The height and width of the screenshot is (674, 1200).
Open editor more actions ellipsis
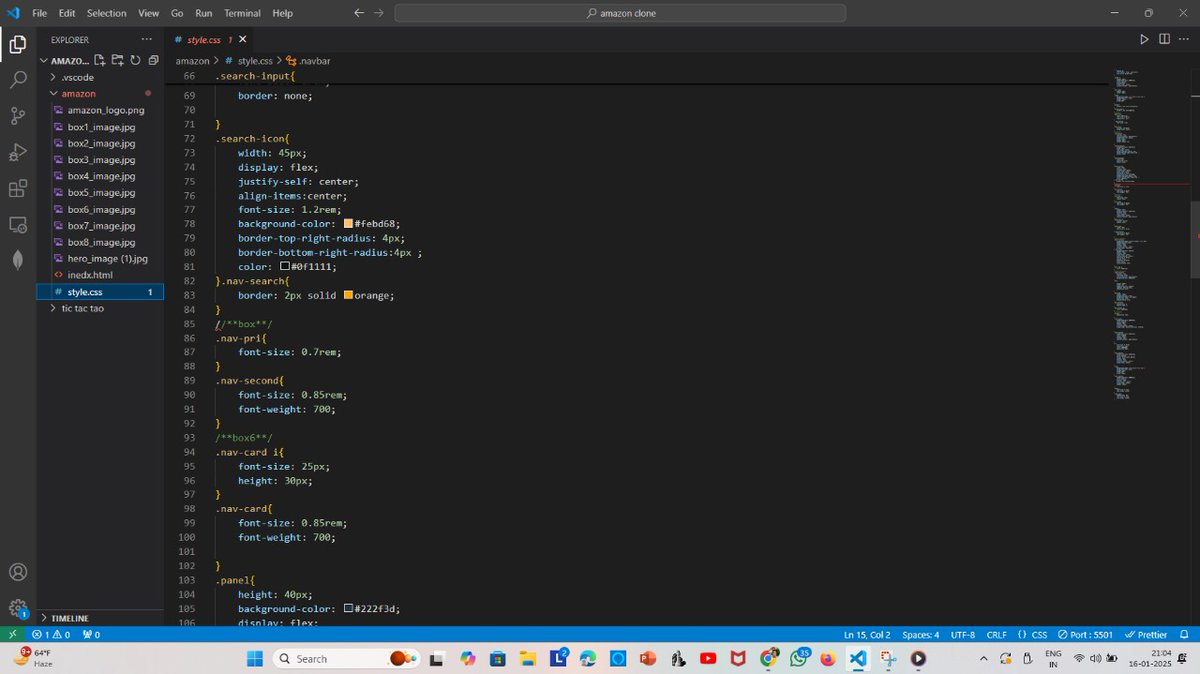click(1184, 39)
